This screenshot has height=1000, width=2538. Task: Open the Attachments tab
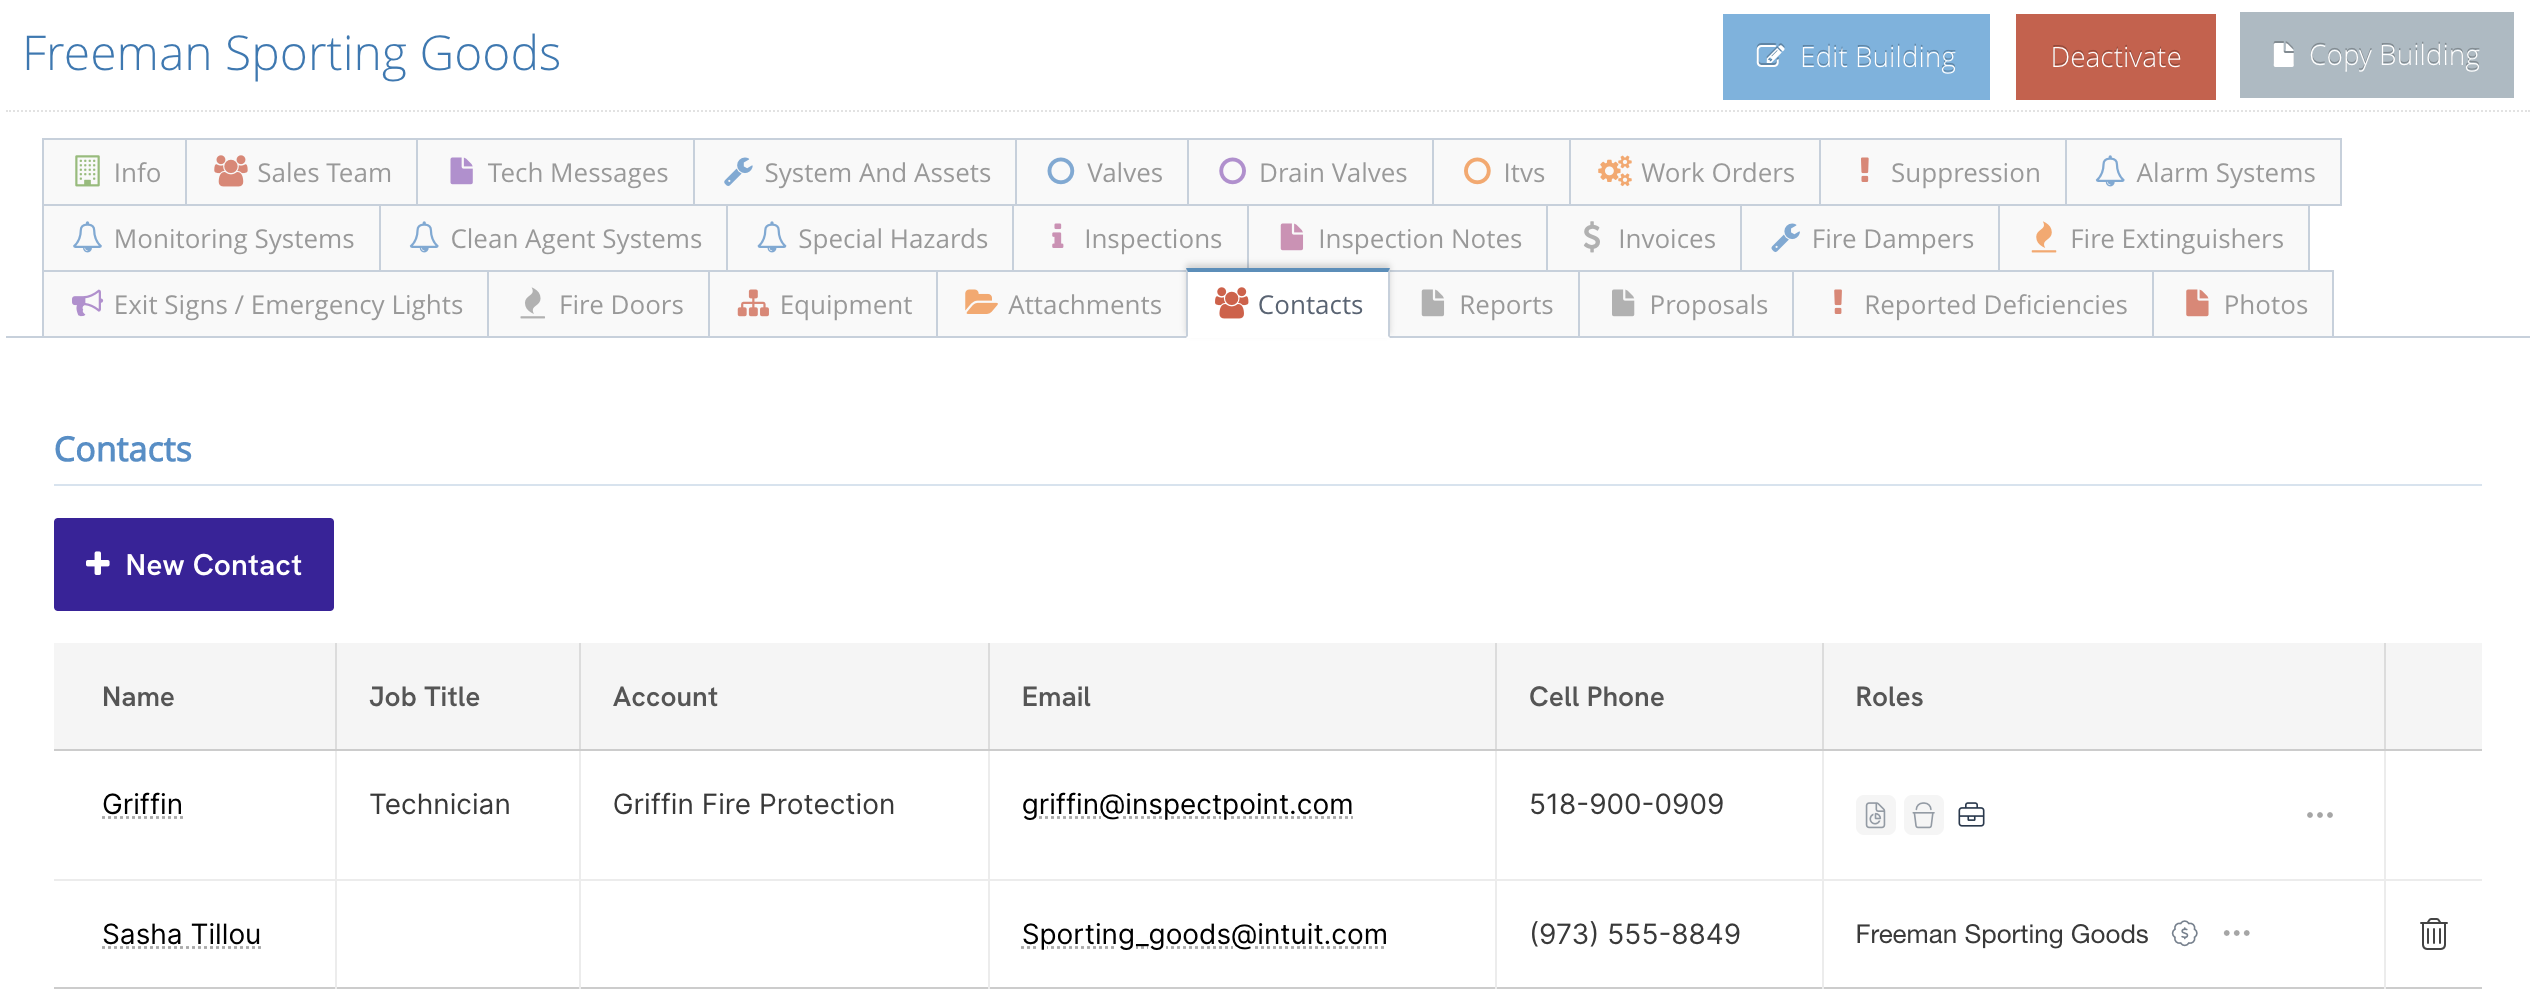[1062, 304]
